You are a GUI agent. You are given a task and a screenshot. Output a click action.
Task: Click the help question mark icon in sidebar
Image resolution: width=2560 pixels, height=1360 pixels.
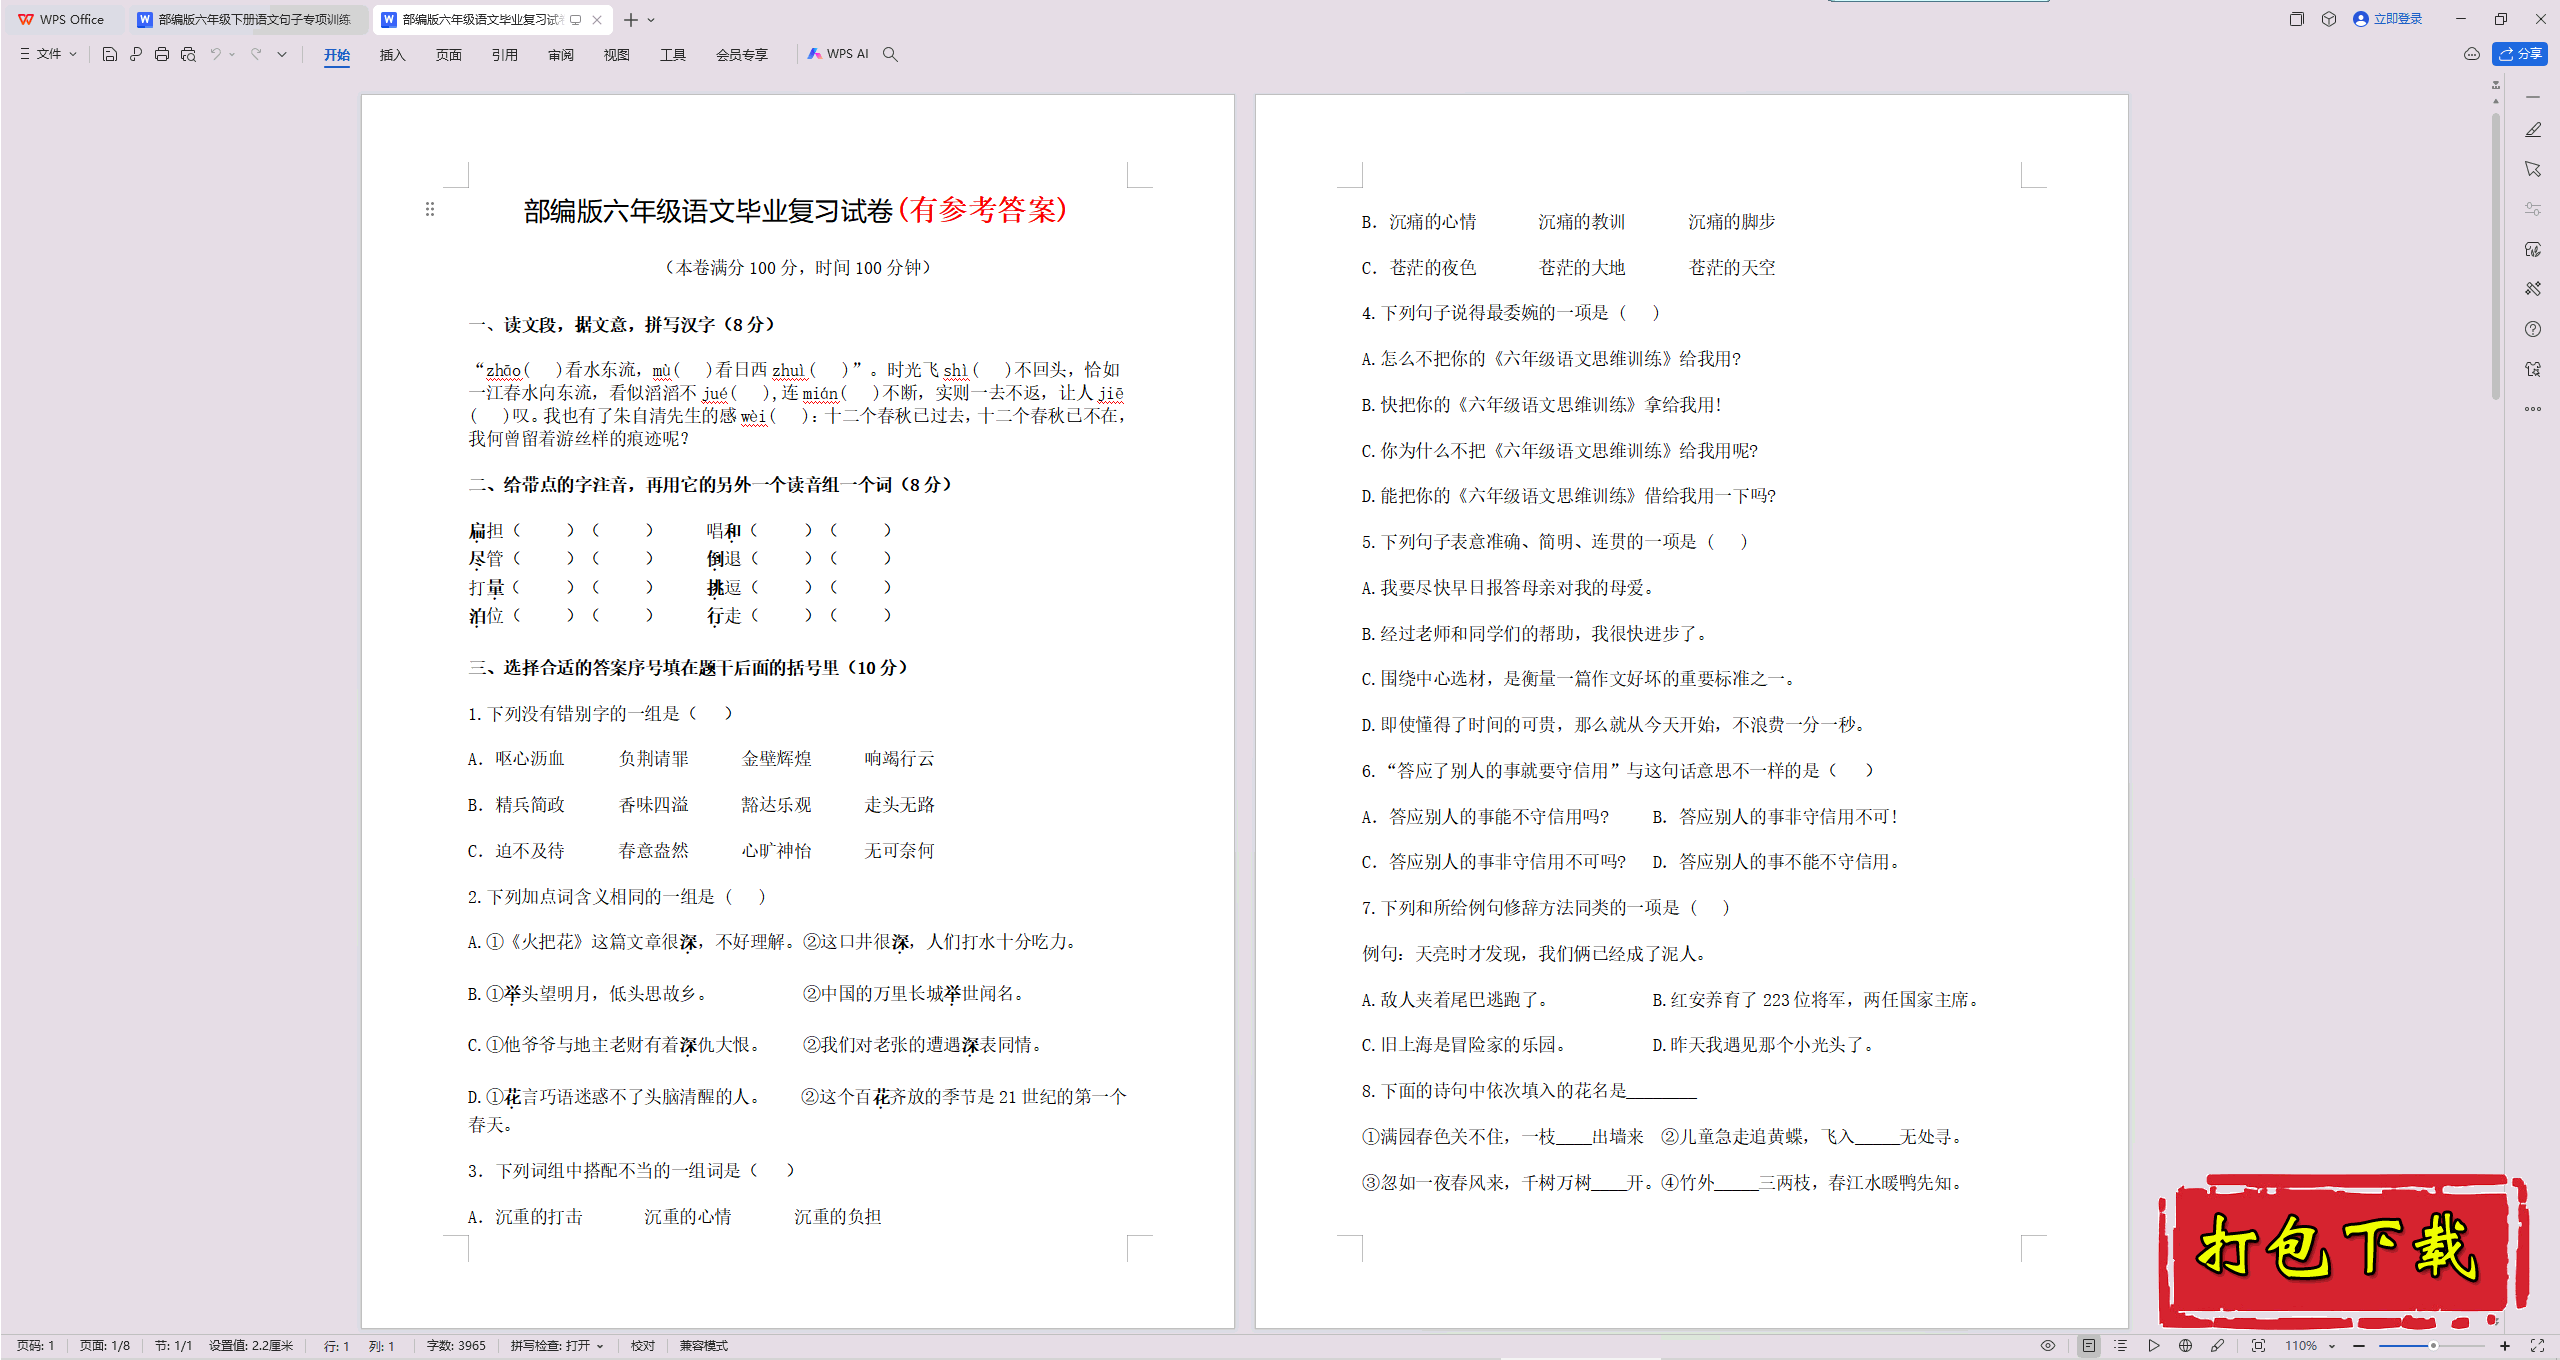pos(2533,329)
